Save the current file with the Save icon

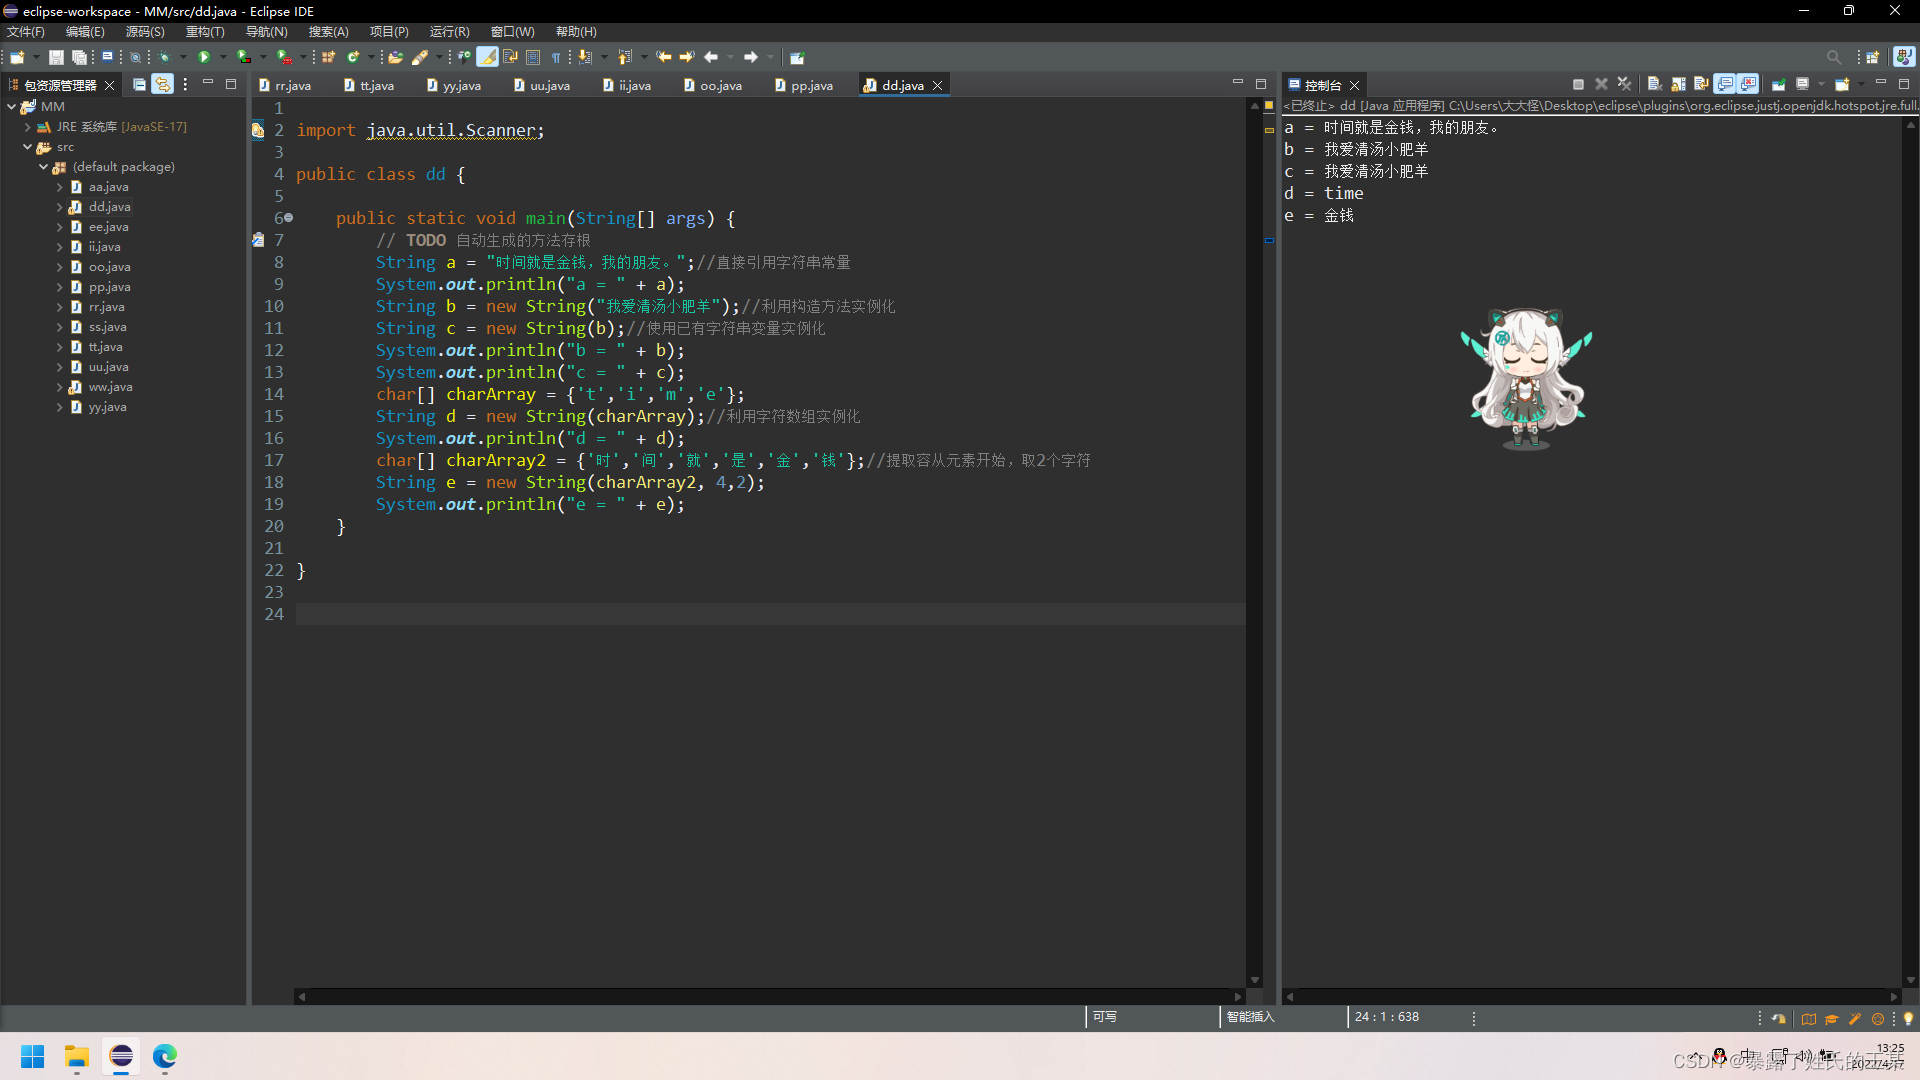[x=55, y=57]
